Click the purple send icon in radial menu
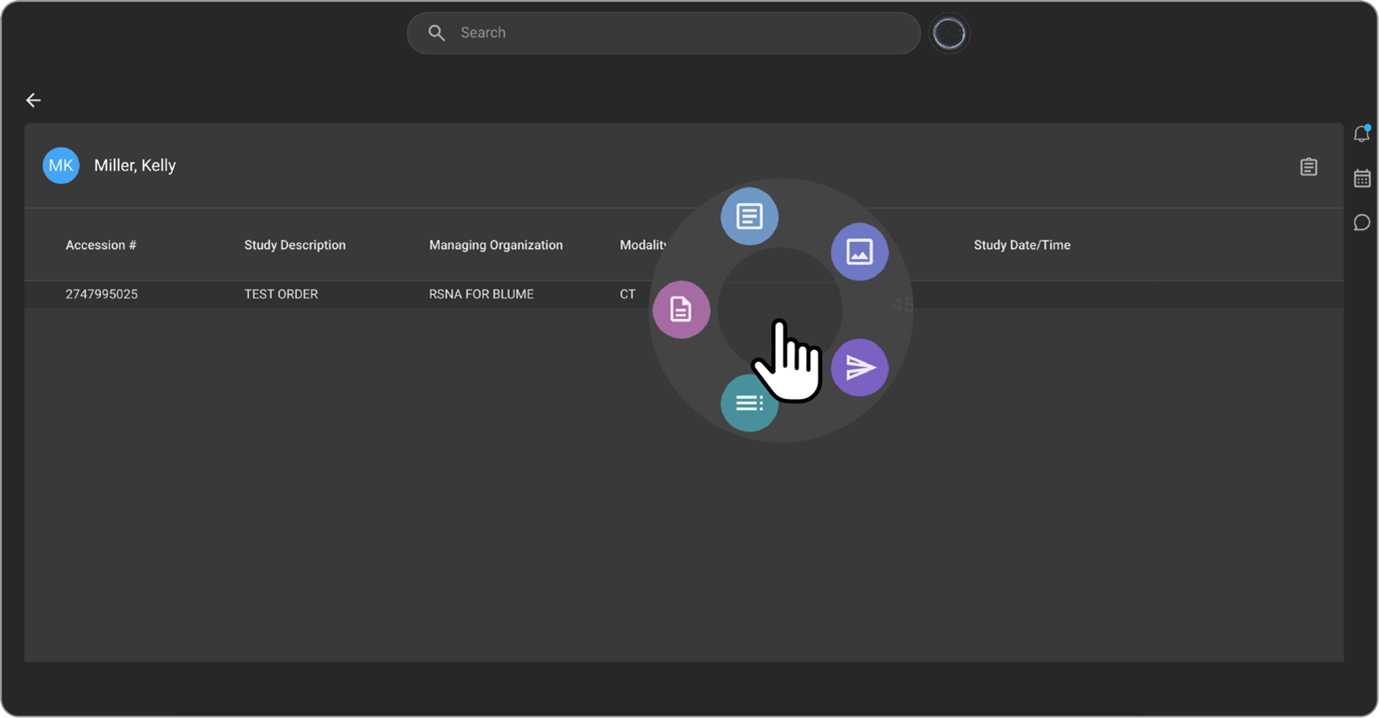 [x=859, y=368]
